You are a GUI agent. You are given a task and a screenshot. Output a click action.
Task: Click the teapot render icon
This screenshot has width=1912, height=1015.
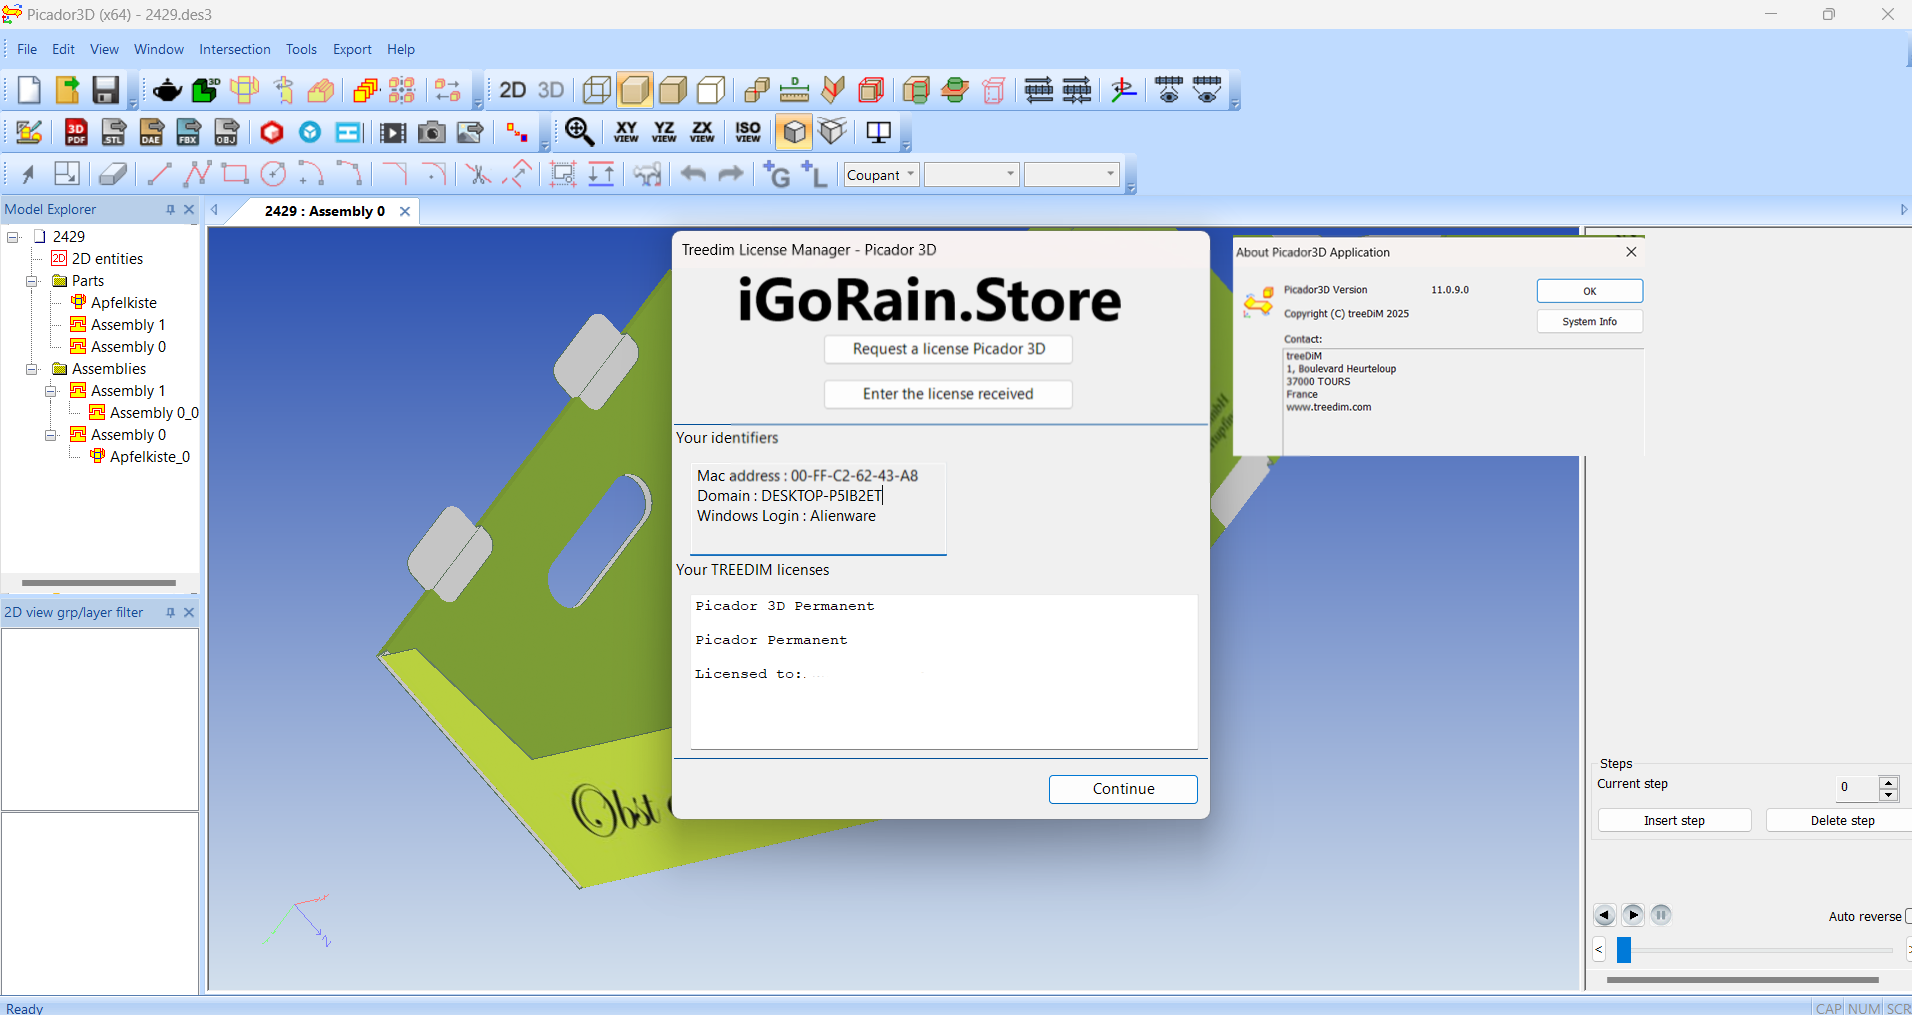point(167,91)
